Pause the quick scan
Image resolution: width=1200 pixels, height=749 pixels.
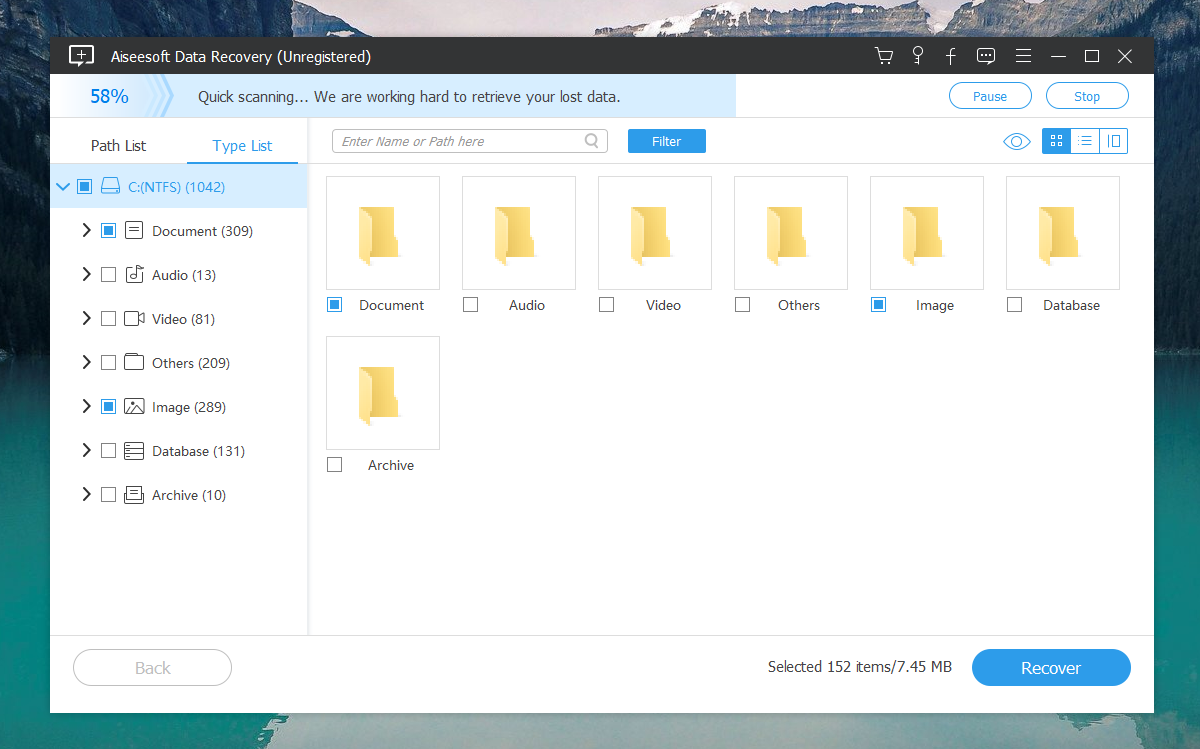[990, 95]
